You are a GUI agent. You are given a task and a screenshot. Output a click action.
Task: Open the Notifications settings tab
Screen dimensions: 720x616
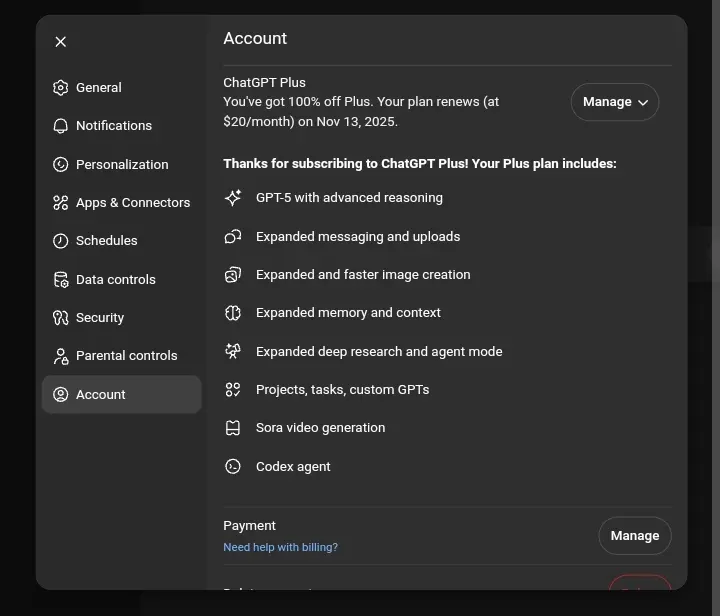[x=122, y=126]
